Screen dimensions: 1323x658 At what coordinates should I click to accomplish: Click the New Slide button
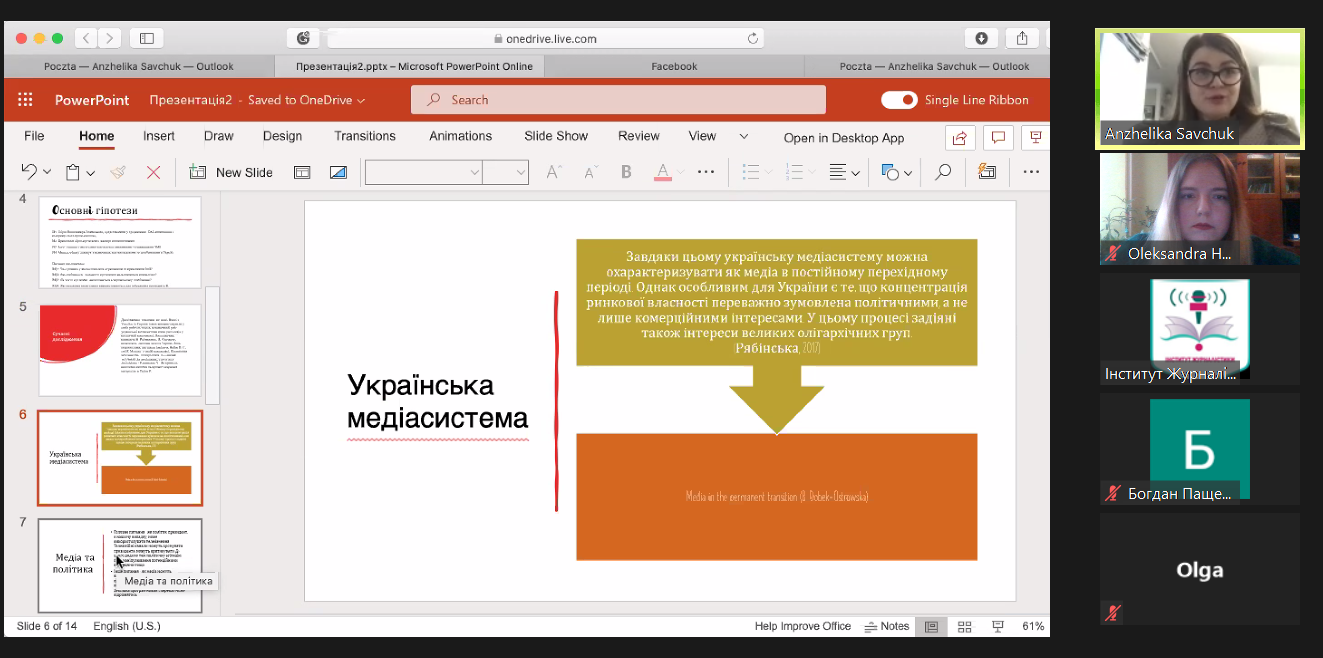pyautogui.click(x=232, y=172)
